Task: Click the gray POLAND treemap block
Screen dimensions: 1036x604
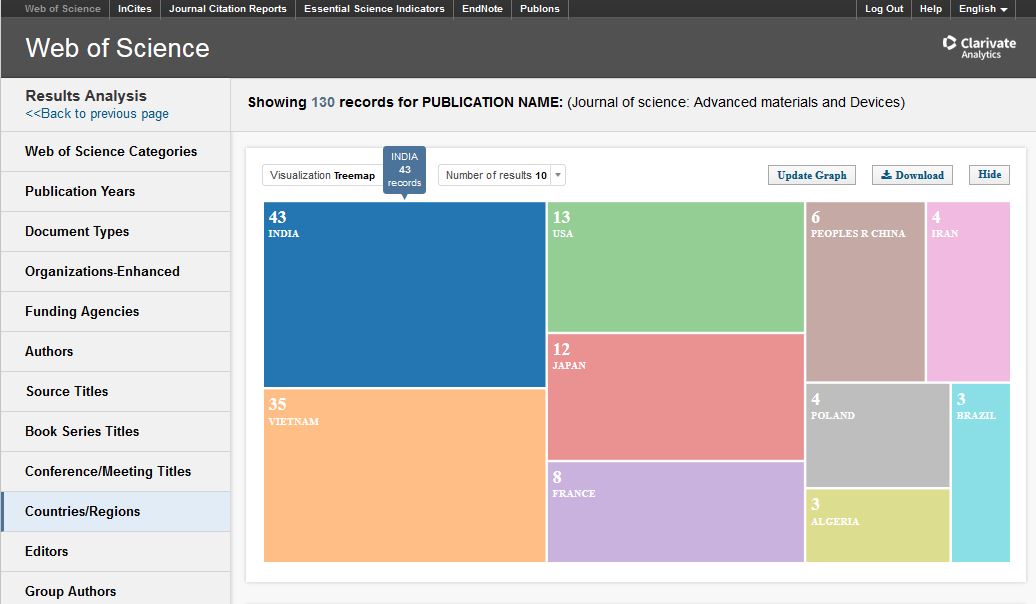Action: (877, 435)
